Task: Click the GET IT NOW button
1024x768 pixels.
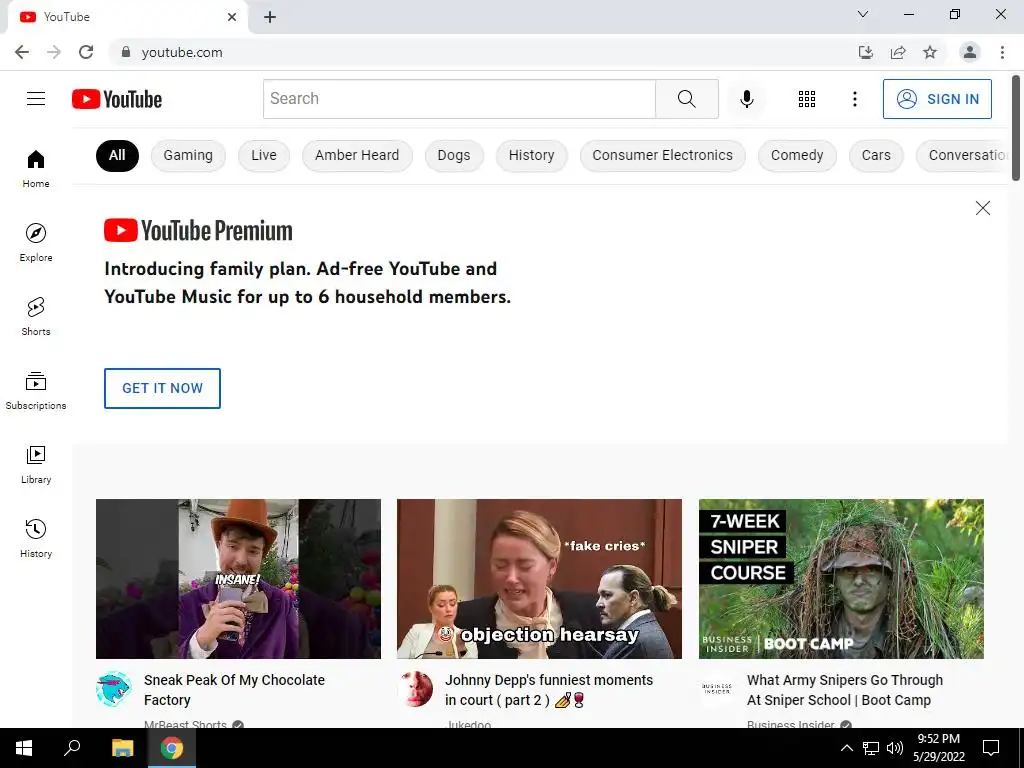Action: click(x=163, y=388)
